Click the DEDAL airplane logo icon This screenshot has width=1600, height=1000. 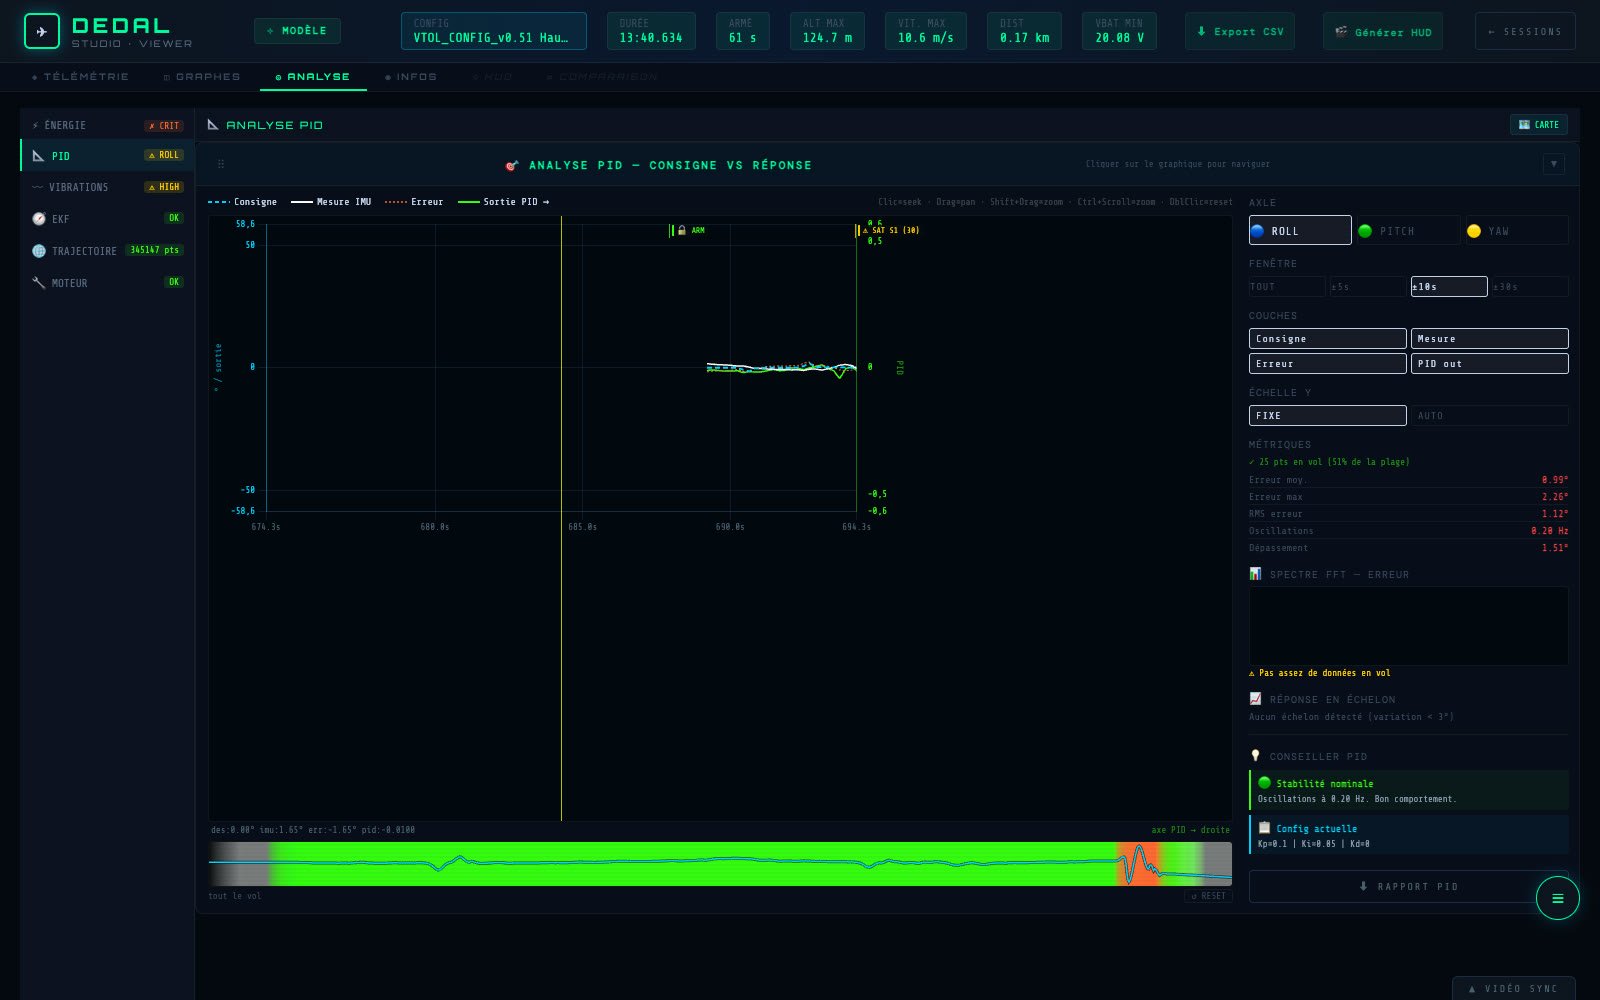click(x=41, y=31)
